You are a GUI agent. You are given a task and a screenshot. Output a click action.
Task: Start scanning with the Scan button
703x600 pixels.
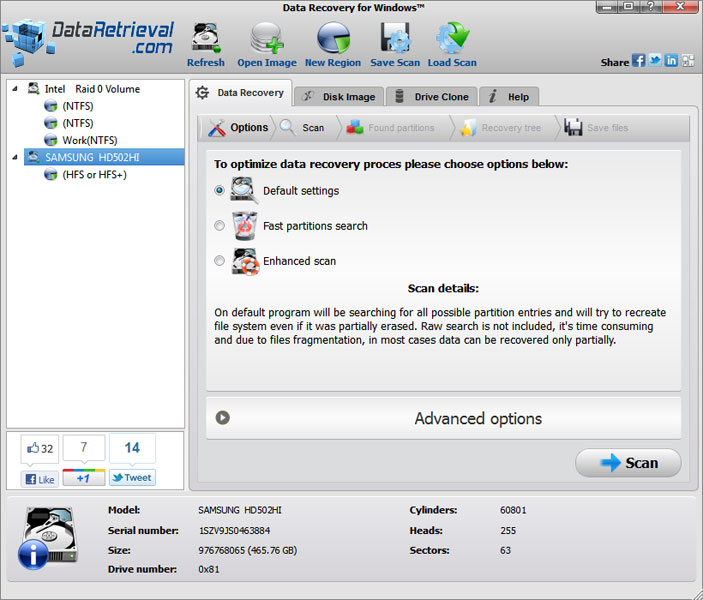click(x=628, y=463)
